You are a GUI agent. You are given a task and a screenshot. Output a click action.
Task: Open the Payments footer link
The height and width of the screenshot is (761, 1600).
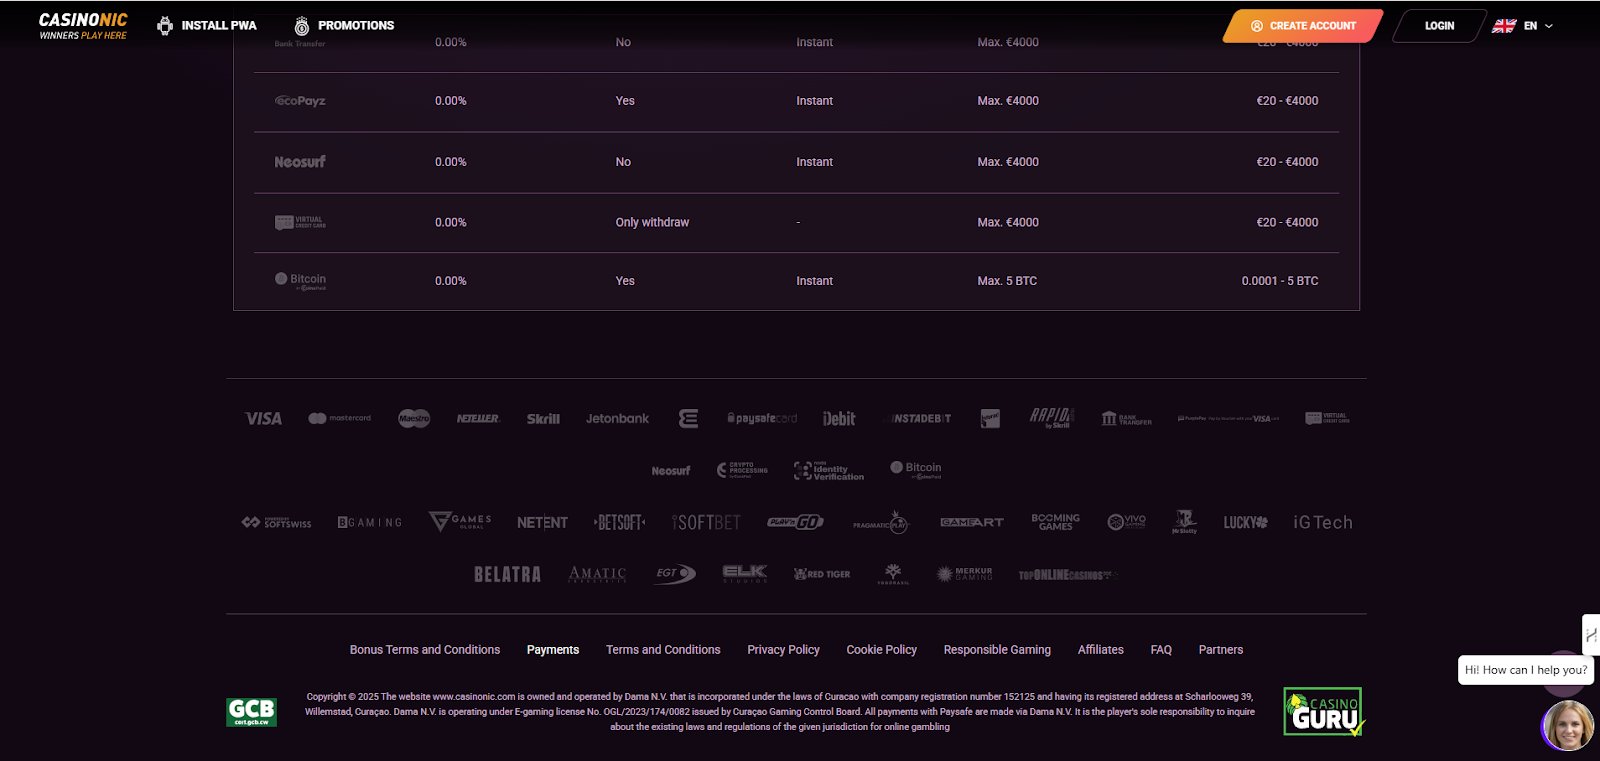click(x=553, y=650)
